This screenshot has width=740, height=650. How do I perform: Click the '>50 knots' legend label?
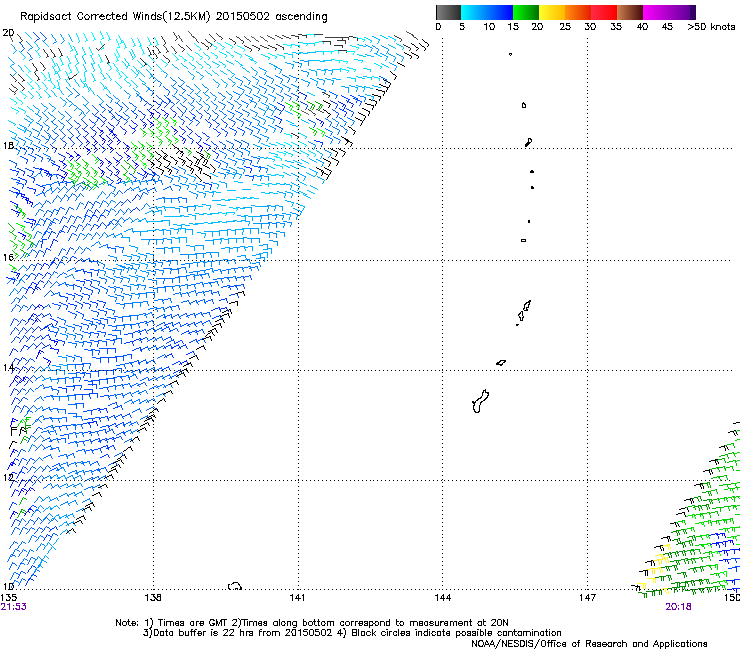[x=711, y=27]
